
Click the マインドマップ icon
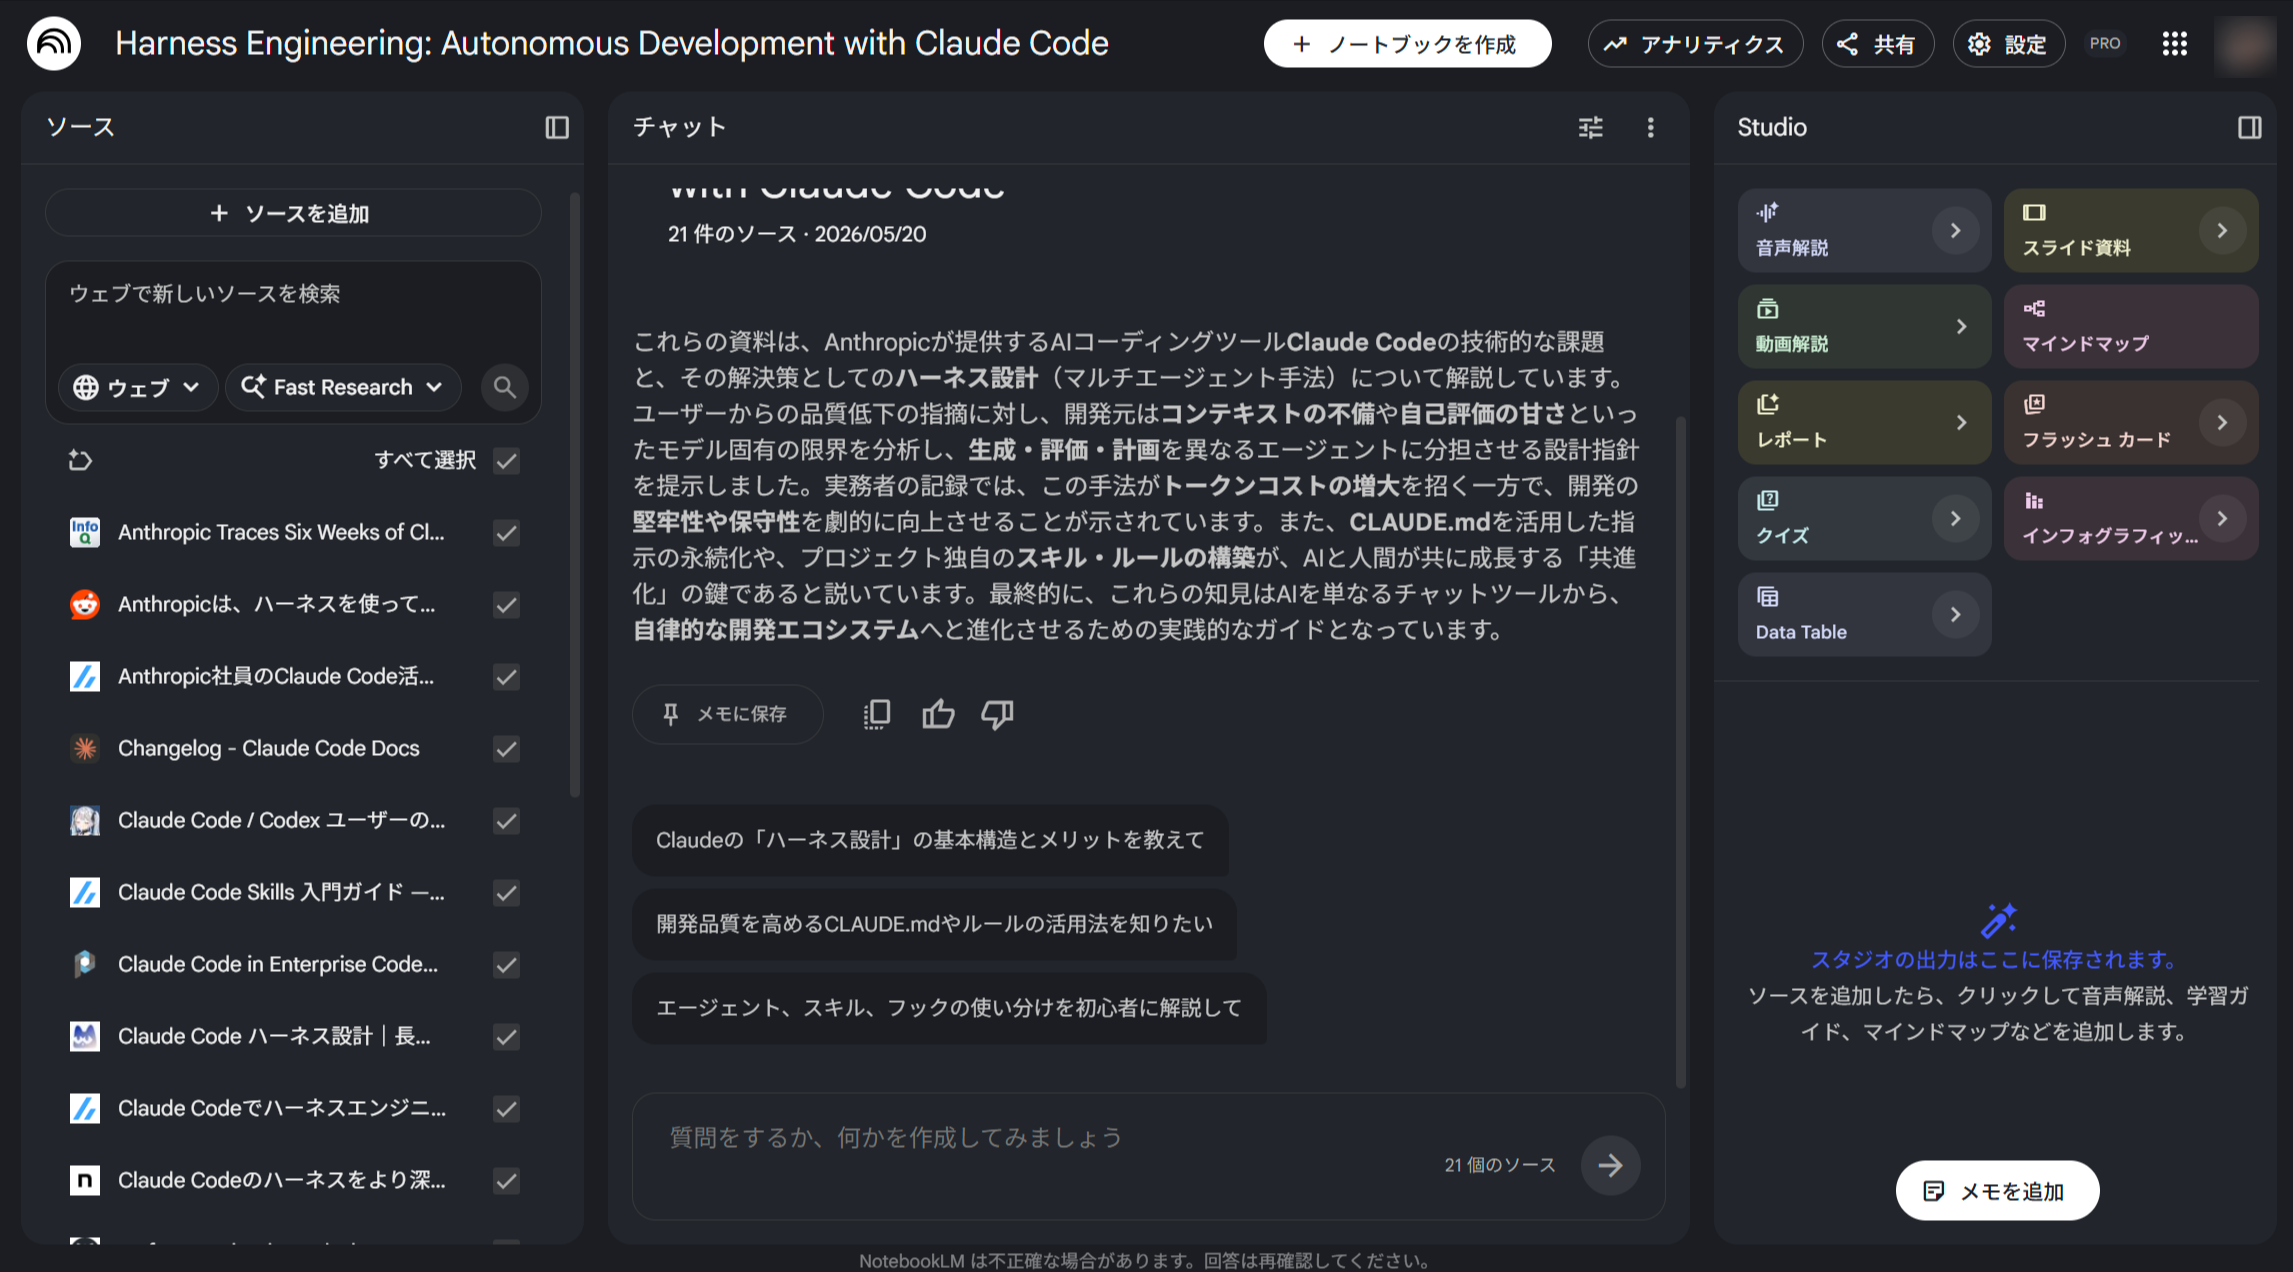[x=2034, y=308]
